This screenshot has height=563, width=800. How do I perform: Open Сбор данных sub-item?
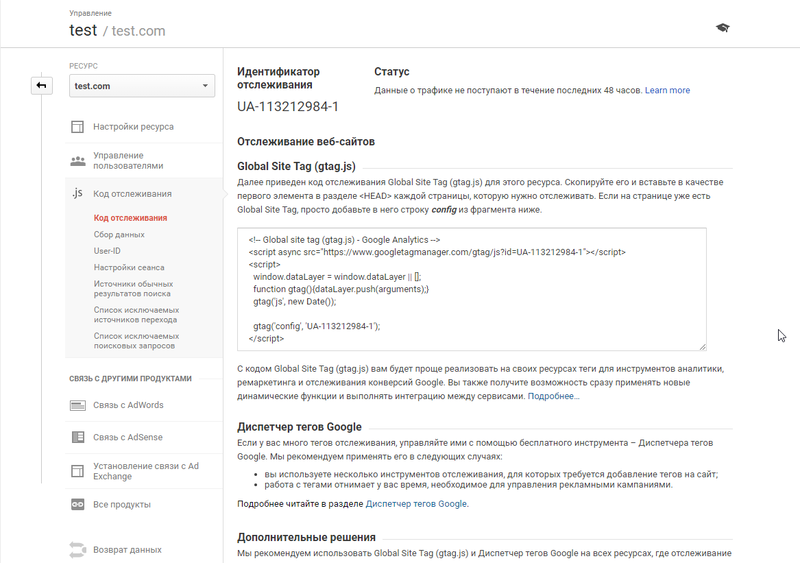point(119,235)
